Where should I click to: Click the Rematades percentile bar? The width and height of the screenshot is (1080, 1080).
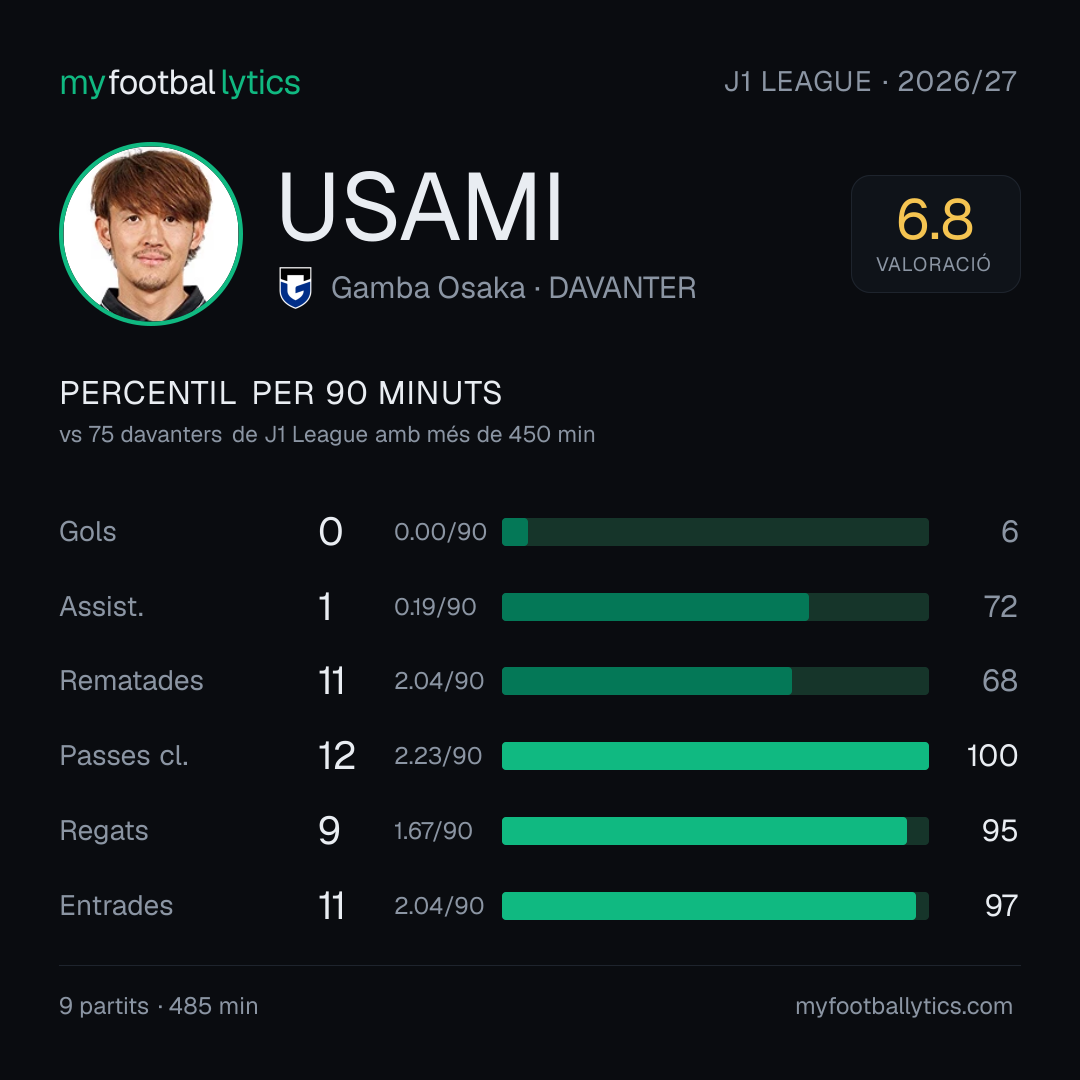[x=715, y=681]
